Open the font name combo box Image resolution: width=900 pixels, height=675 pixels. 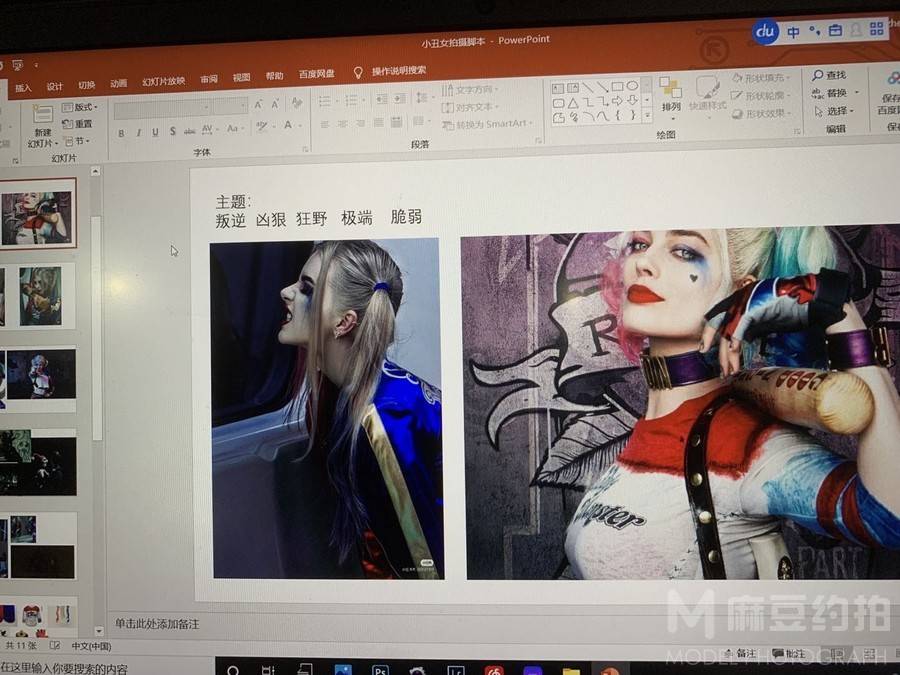[162, 109]
